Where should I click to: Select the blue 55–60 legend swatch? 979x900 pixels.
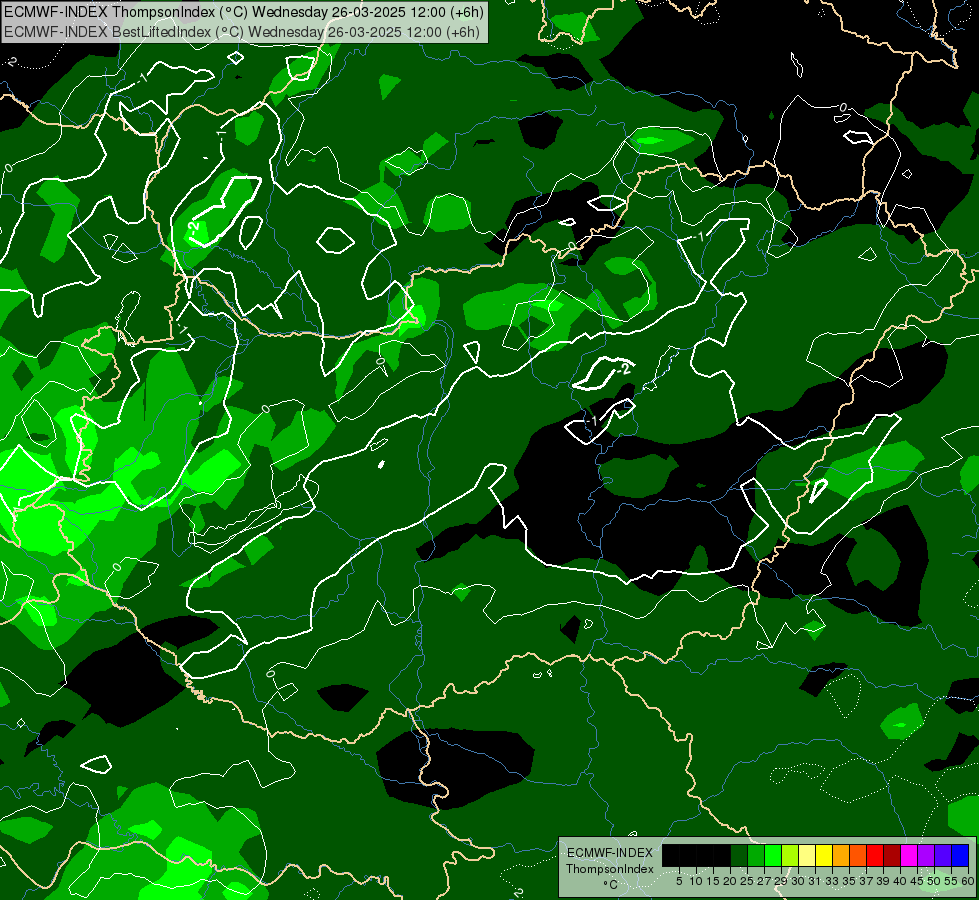click(959, 855)
